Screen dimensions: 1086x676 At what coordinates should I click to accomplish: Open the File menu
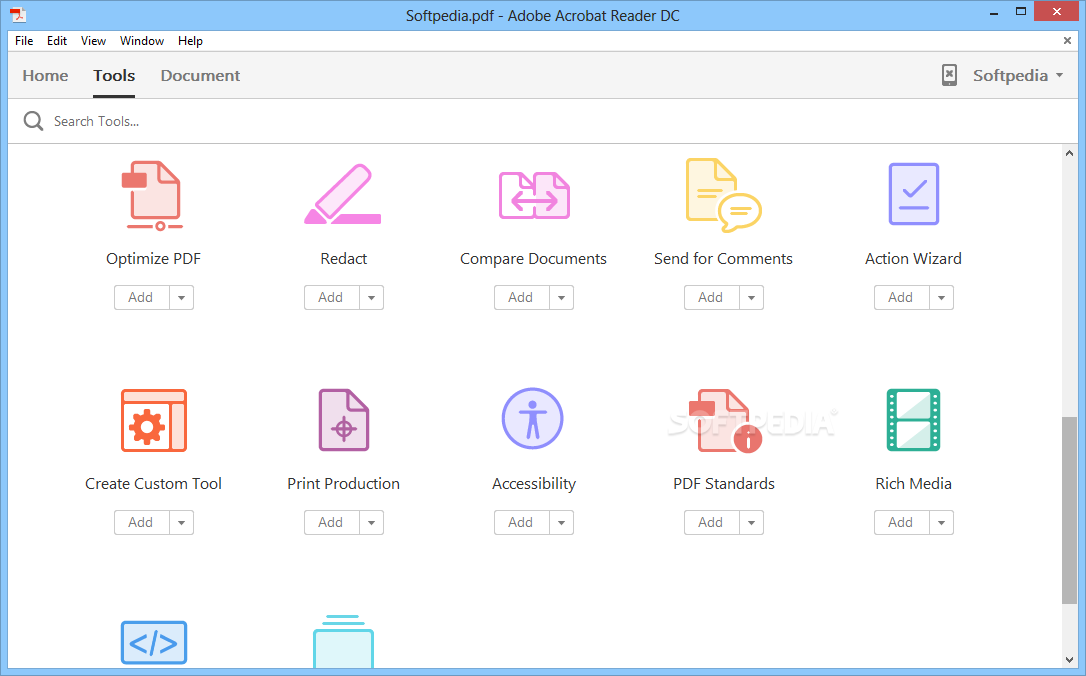click(24, 41)
